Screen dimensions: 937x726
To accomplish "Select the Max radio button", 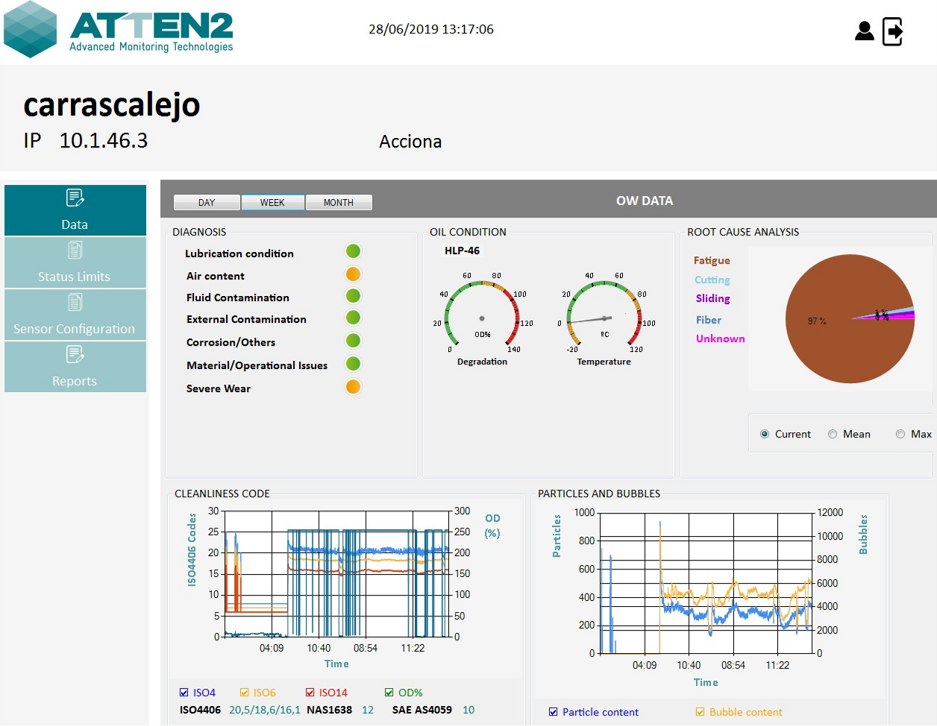I will (x=900, y=434).
